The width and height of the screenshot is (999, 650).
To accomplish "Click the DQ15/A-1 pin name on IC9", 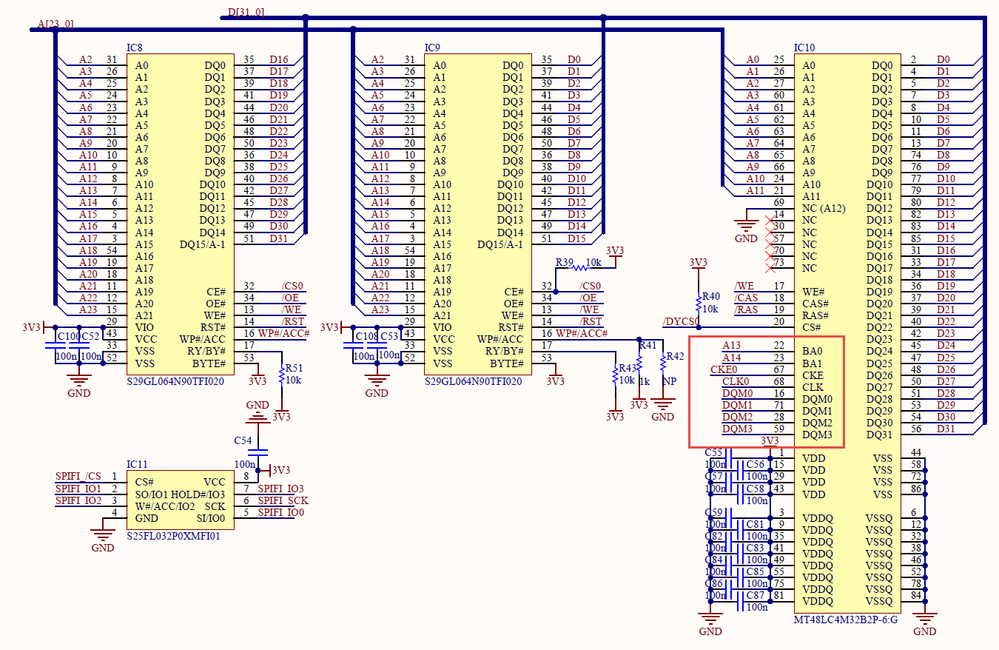I will pos(500,245).
